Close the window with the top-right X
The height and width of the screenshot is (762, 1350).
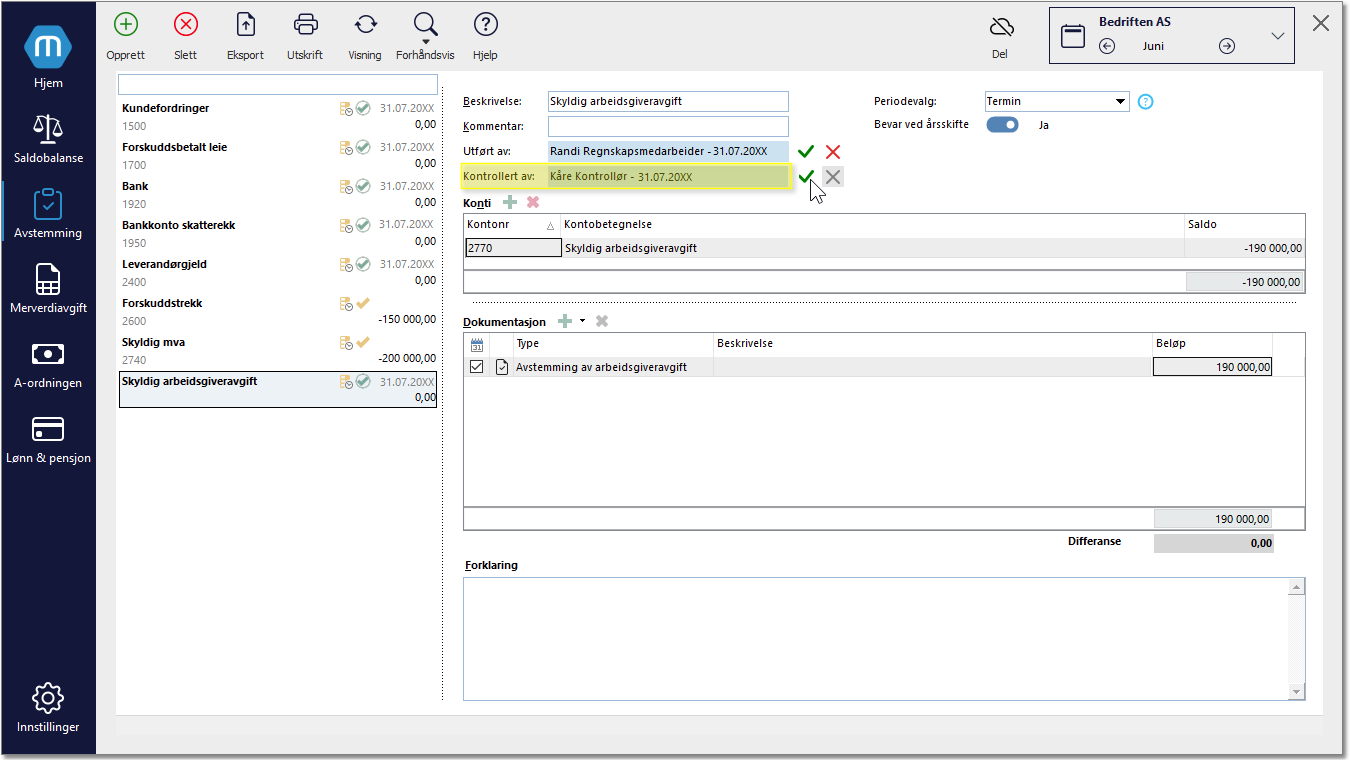pos(1321,23)
